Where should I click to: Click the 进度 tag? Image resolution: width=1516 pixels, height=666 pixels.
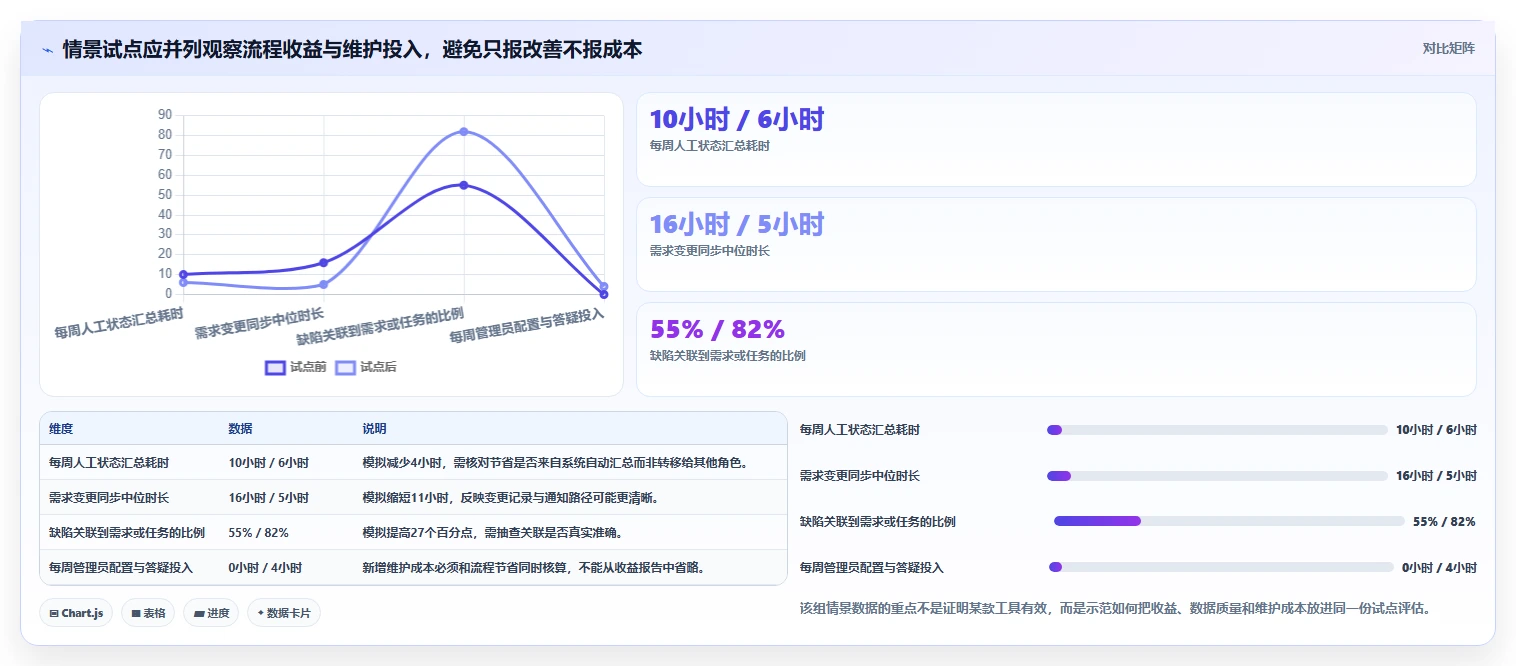pos(211,613)
